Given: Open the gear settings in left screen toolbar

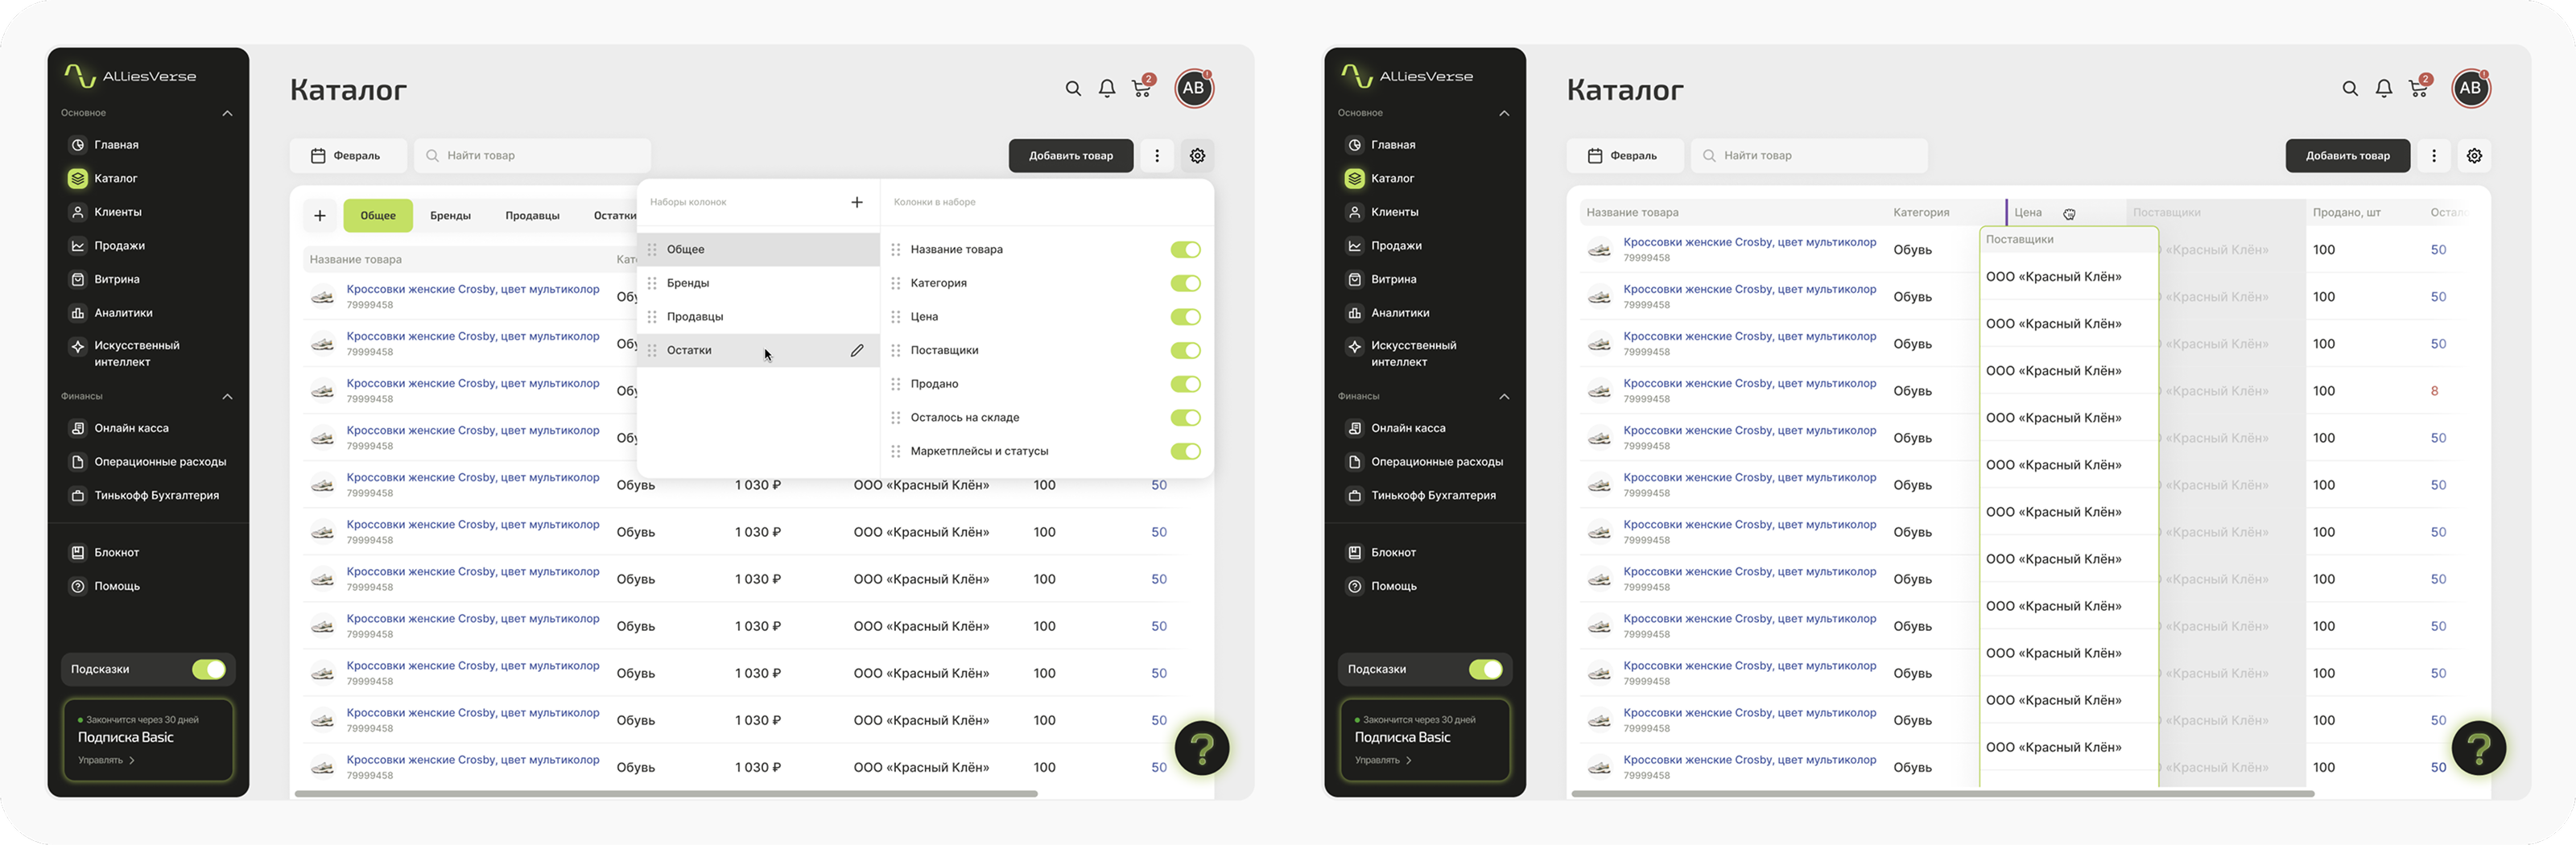Looking at the screenshot, I should [x=1197, y=156].
